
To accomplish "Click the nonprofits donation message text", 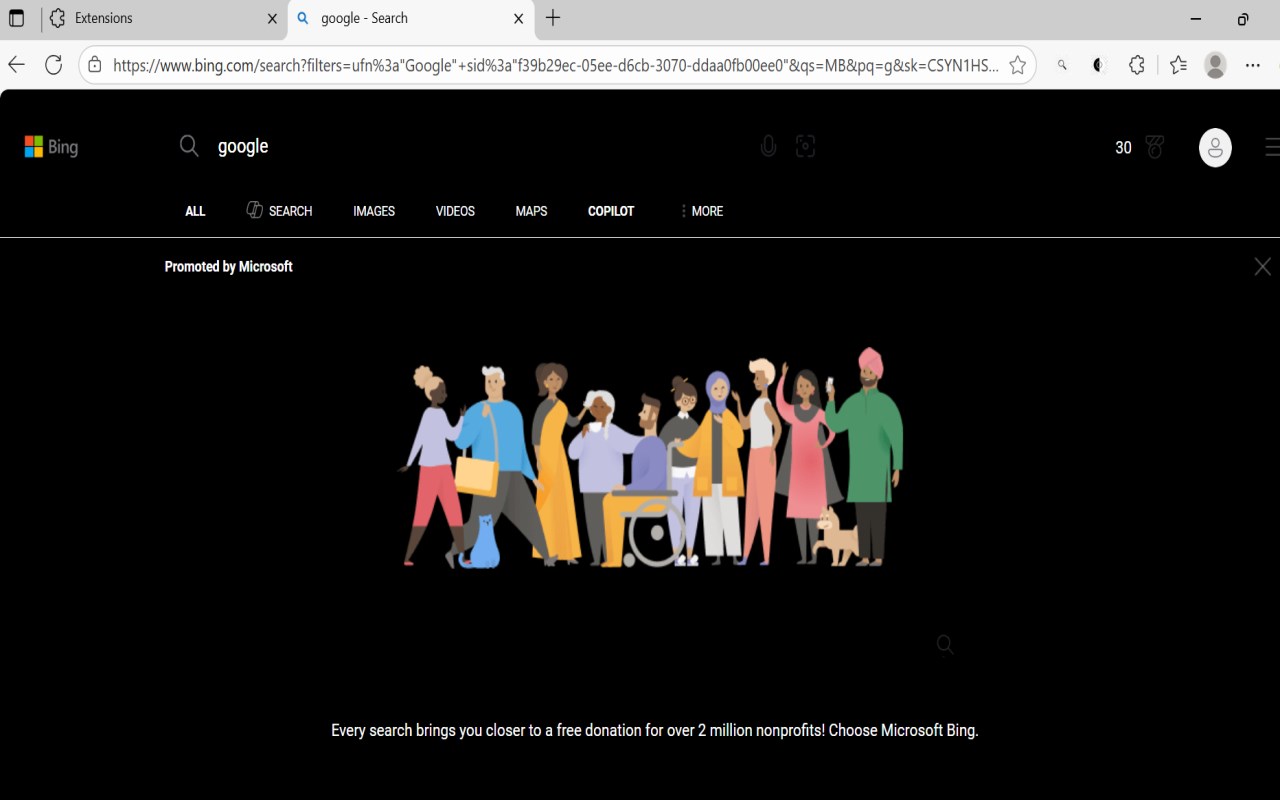I will click(x=654, y=730).
